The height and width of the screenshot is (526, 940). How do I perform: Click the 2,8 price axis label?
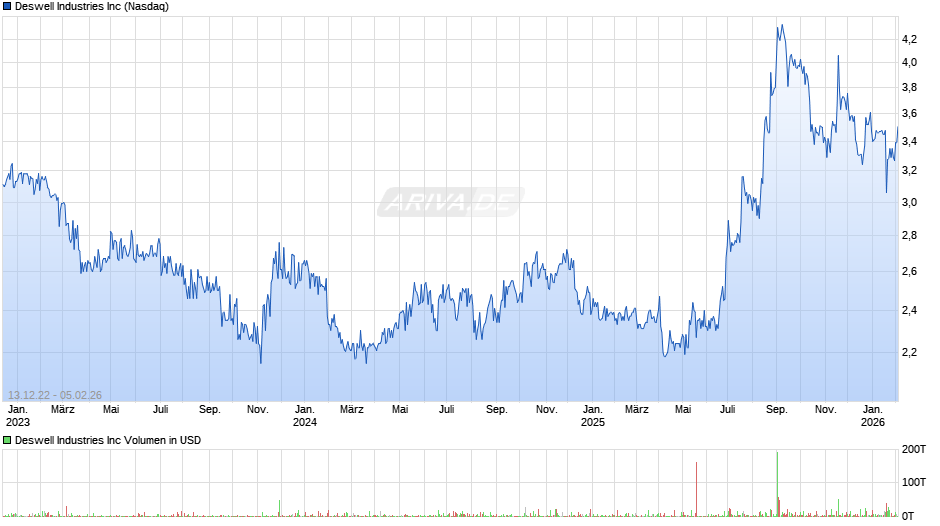click(909, 235)
